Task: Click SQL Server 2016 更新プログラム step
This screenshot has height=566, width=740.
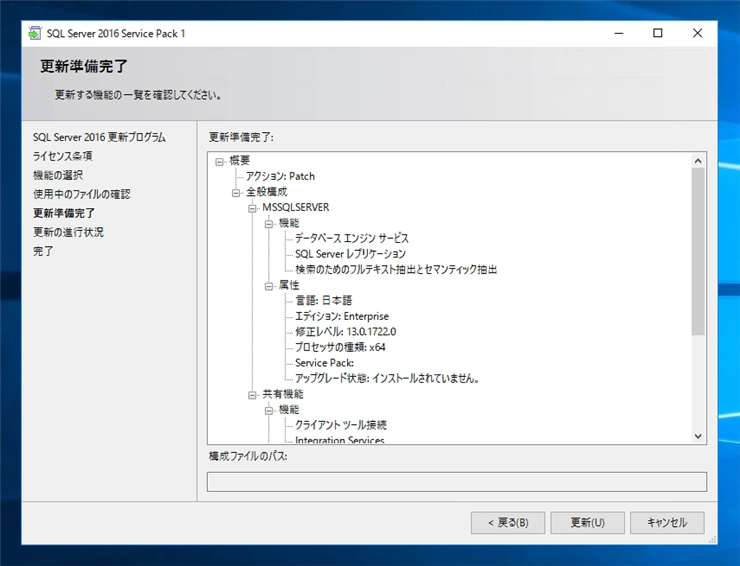Action: [x=99, y=137]
